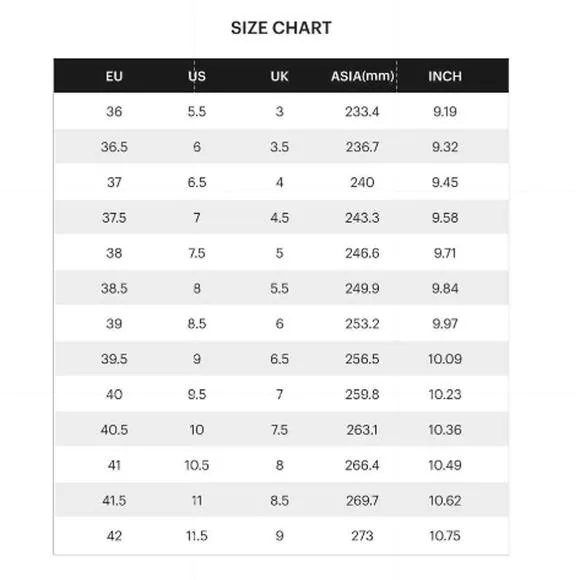Select US size 6.5 cell
This screenshot has width=580, height=580.
(x=197, y=182)
